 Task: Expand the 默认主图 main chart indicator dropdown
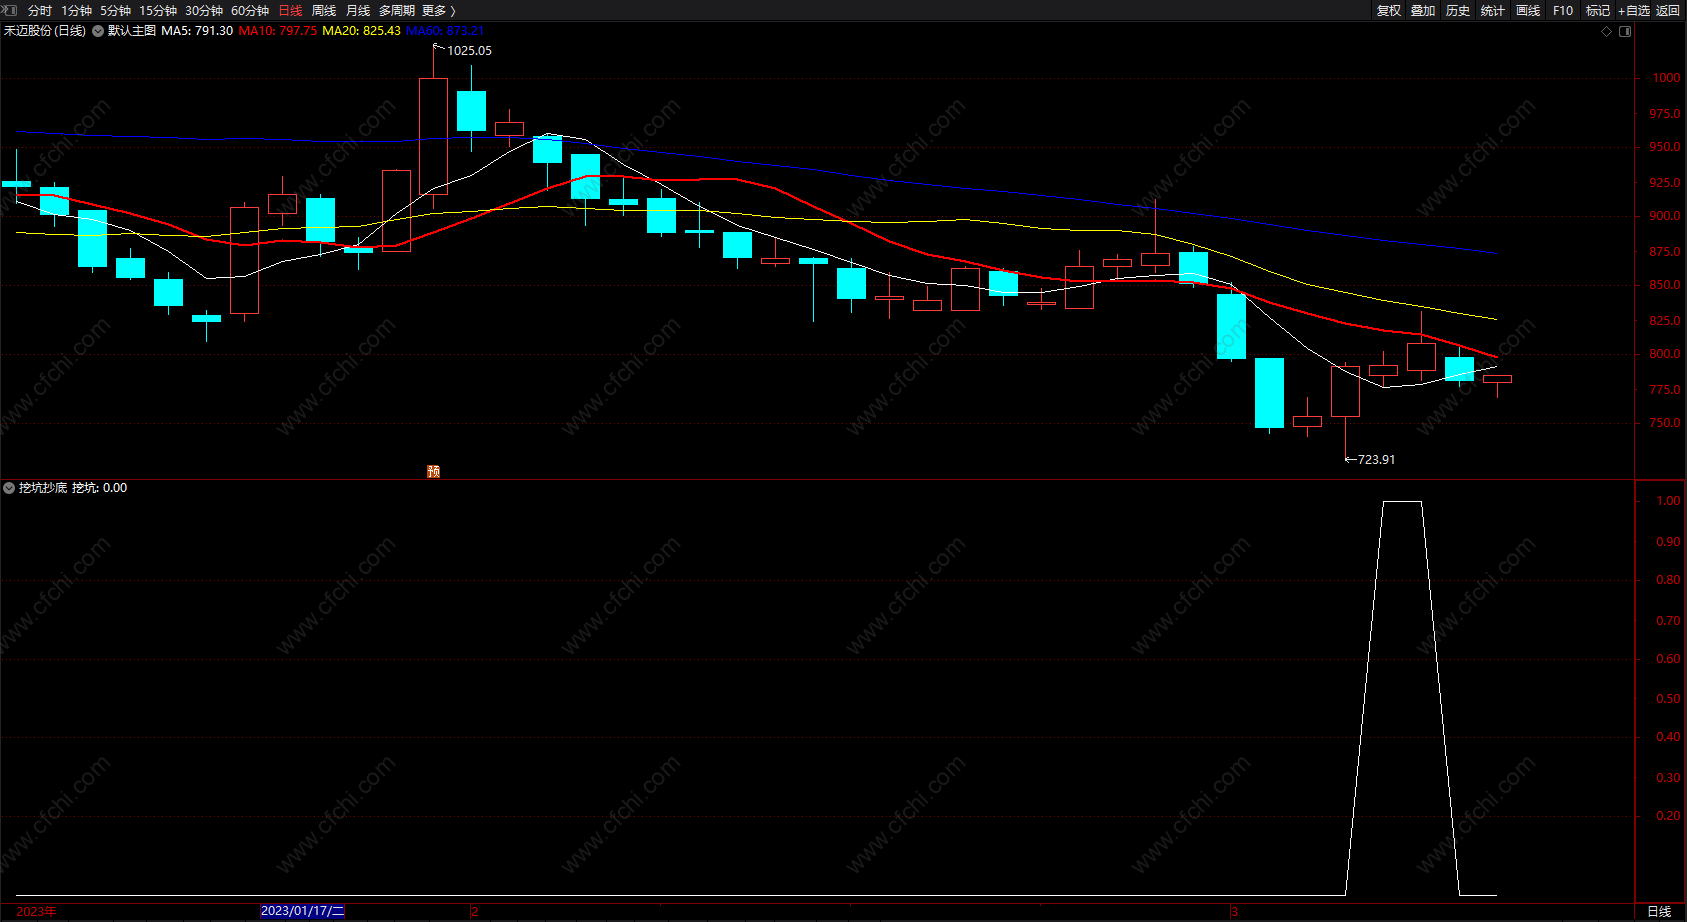coord(98,31)
